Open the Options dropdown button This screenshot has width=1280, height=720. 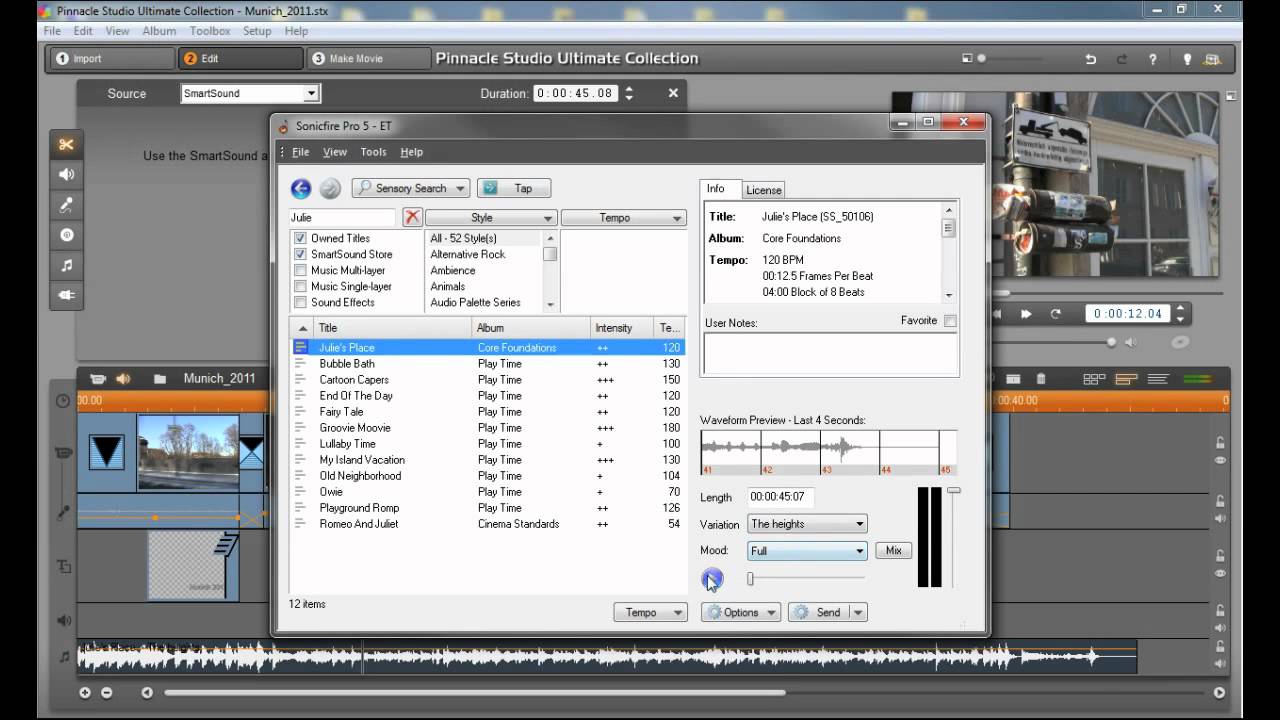coord(741,612)
